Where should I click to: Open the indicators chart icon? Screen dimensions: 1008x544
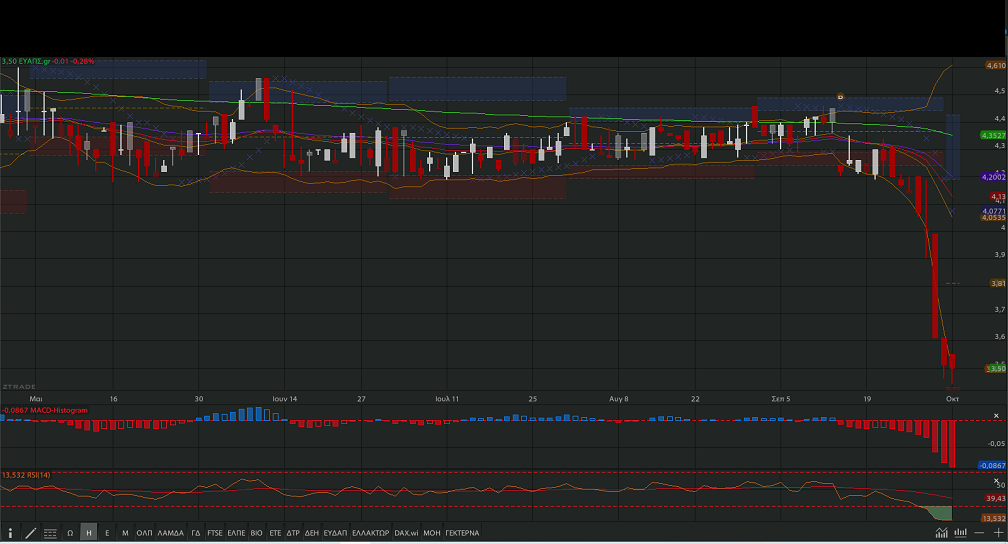[x=942, y=532]
